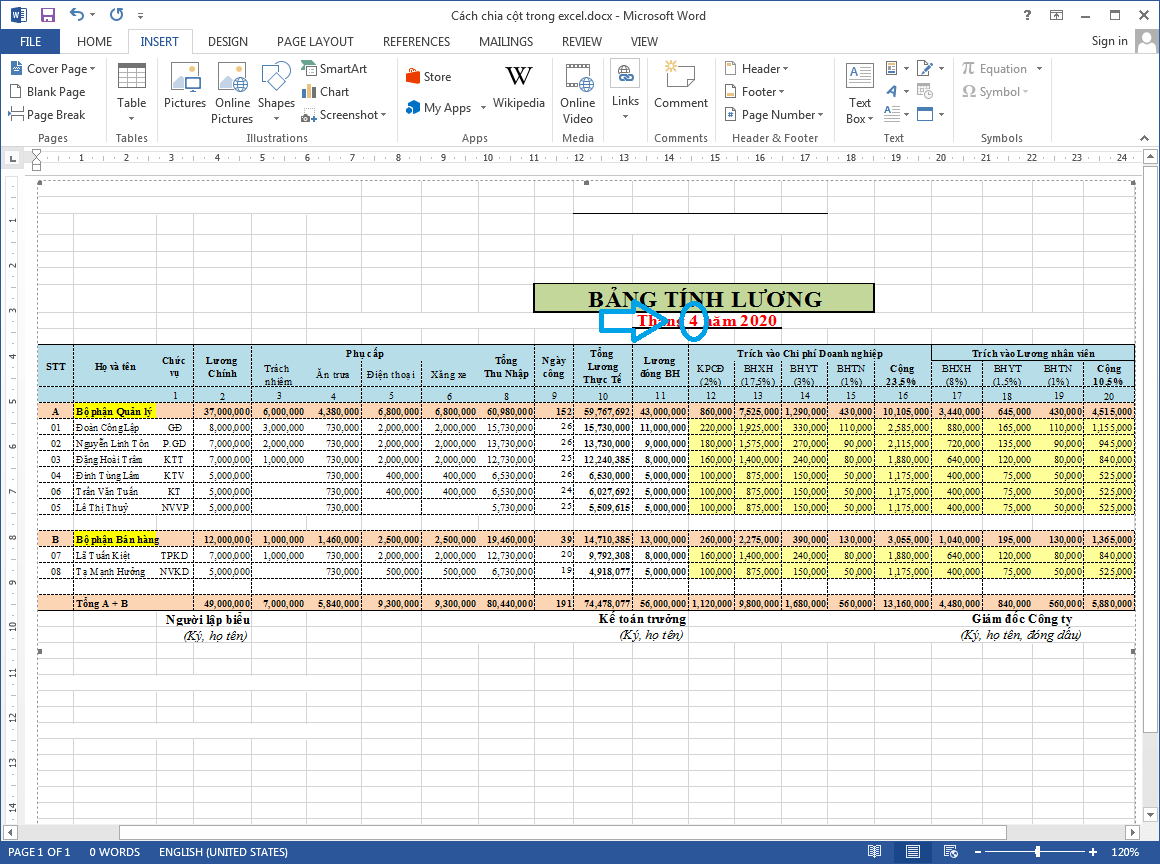
Task: Open the Links dropdown
Action: [625, 90]
